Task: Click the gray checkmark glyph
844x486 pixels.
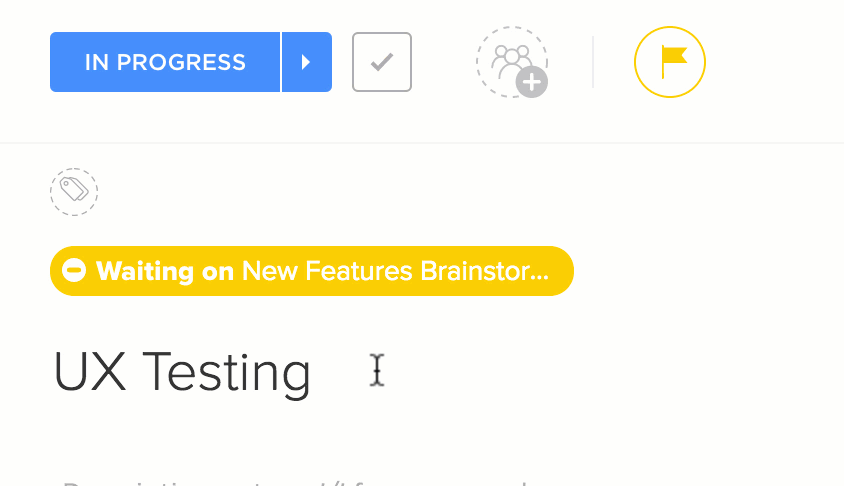Action: click(382, 62)
